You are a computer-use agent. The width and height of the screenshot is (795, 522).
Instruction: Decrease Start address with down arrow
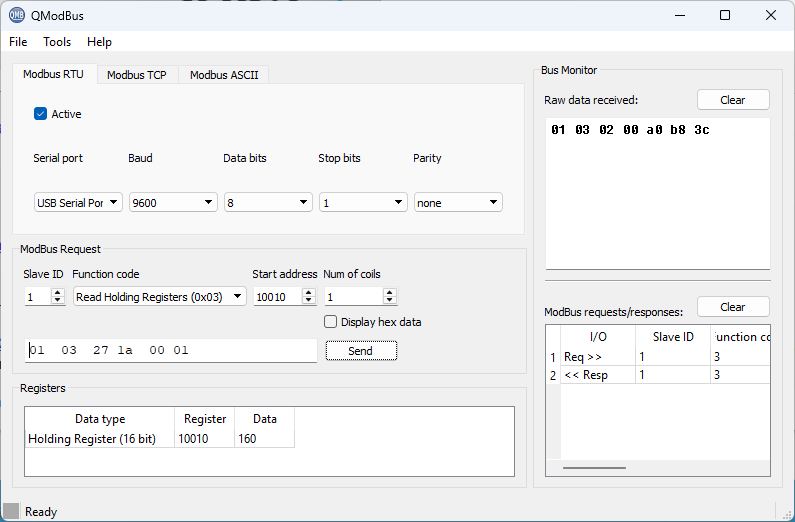coord(309,301)
